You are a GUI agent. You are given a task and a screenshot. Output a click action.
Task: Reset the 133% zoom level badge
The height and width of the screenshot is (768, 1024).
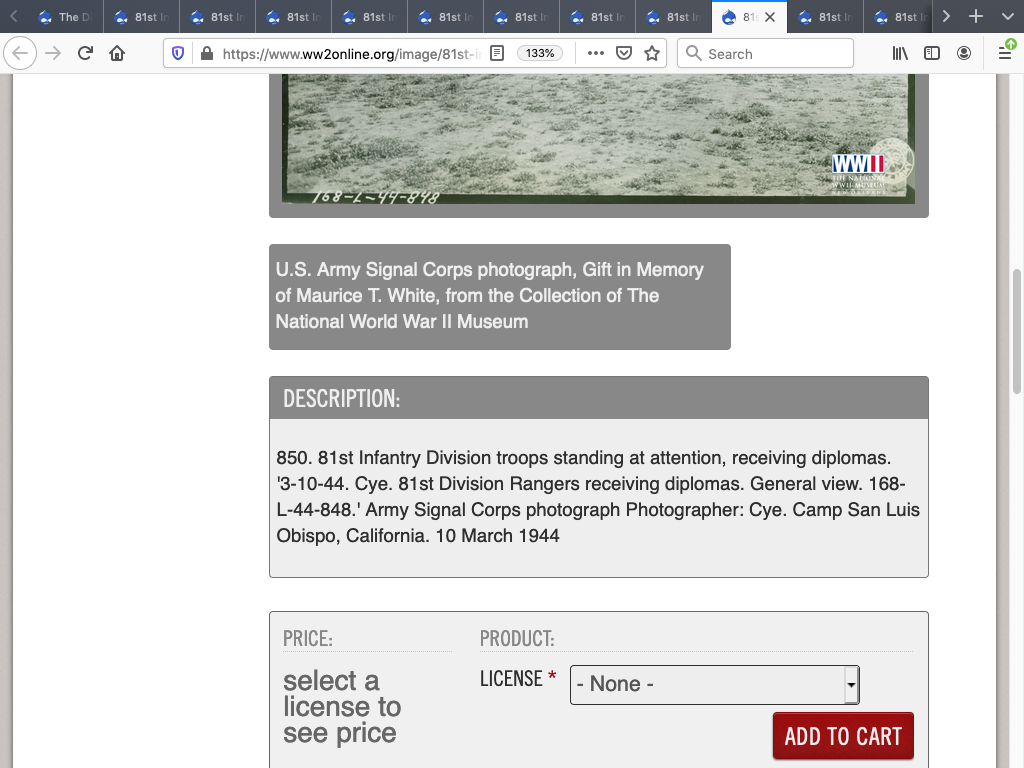[x=540, y=54]
